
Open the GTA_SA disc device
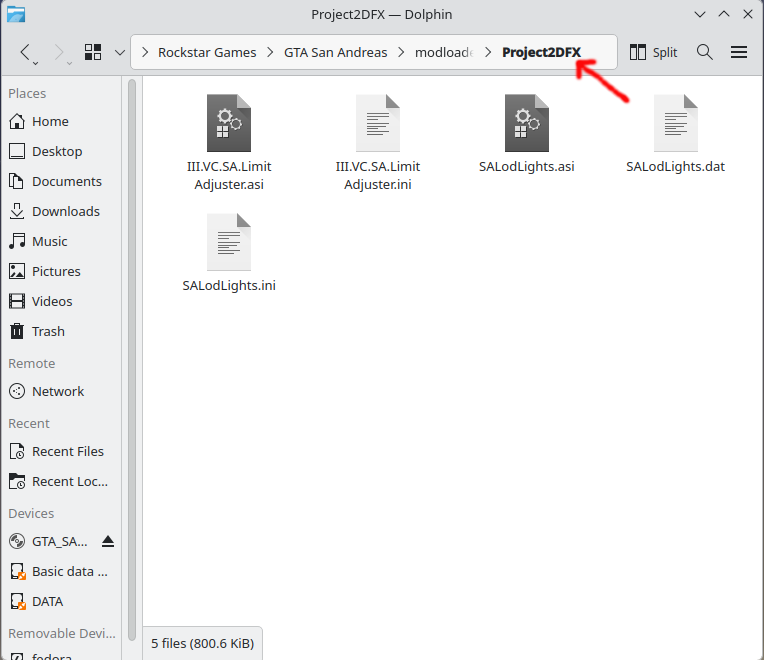click(x=49, y=542)
